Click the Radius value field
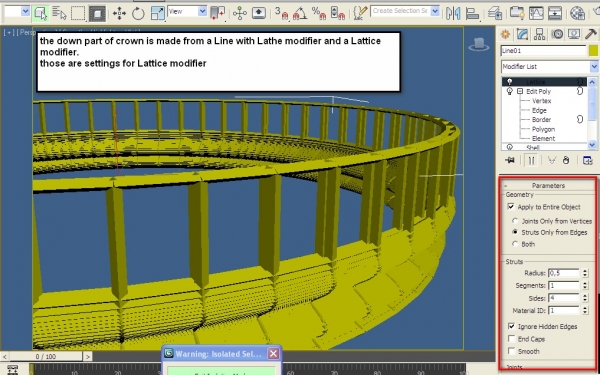Screen dimensions: 600x375 (x=564, y=273)
